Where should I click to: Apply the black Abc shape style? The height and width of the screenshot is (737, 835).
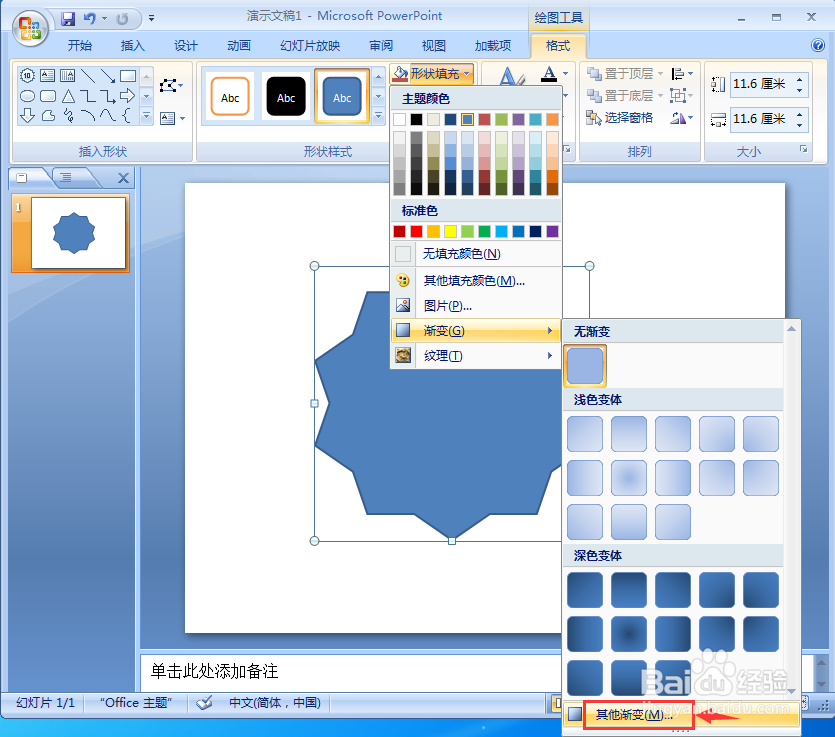(286, 97)
